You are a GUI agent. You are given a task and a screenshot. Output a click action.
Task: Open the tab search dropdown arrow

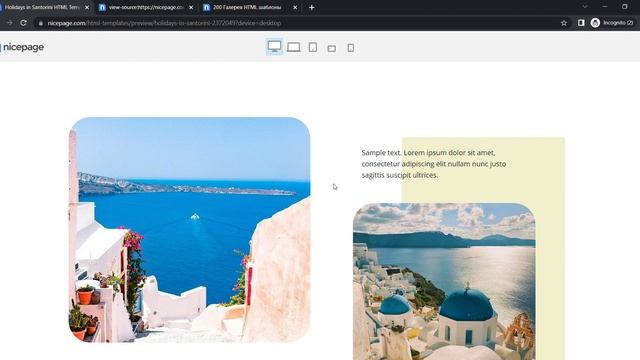click(585, 7)
